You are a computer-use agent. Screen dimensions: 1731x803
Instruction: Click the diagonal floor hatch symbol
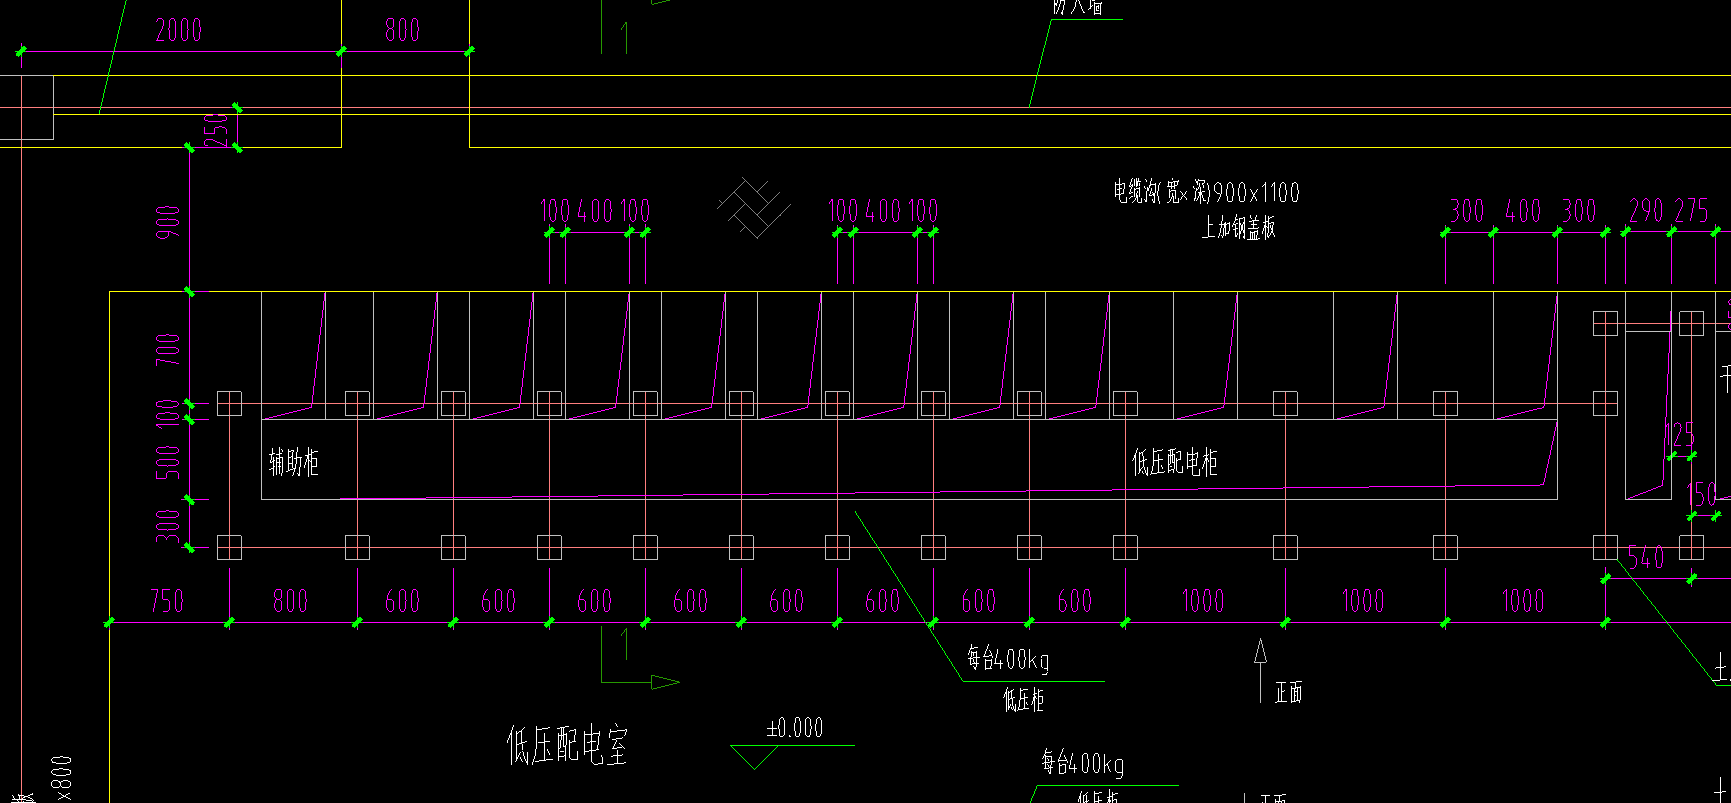(x=753, y=208)
